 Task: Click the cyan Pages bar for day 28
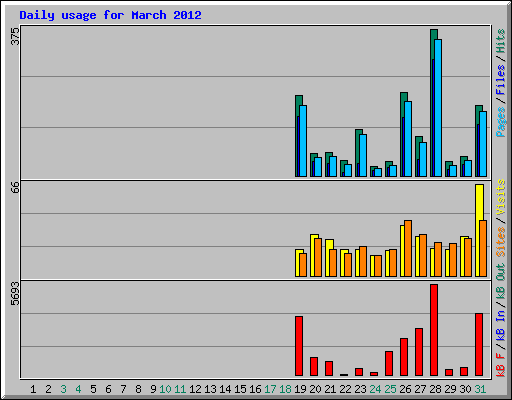click(438, 108)
